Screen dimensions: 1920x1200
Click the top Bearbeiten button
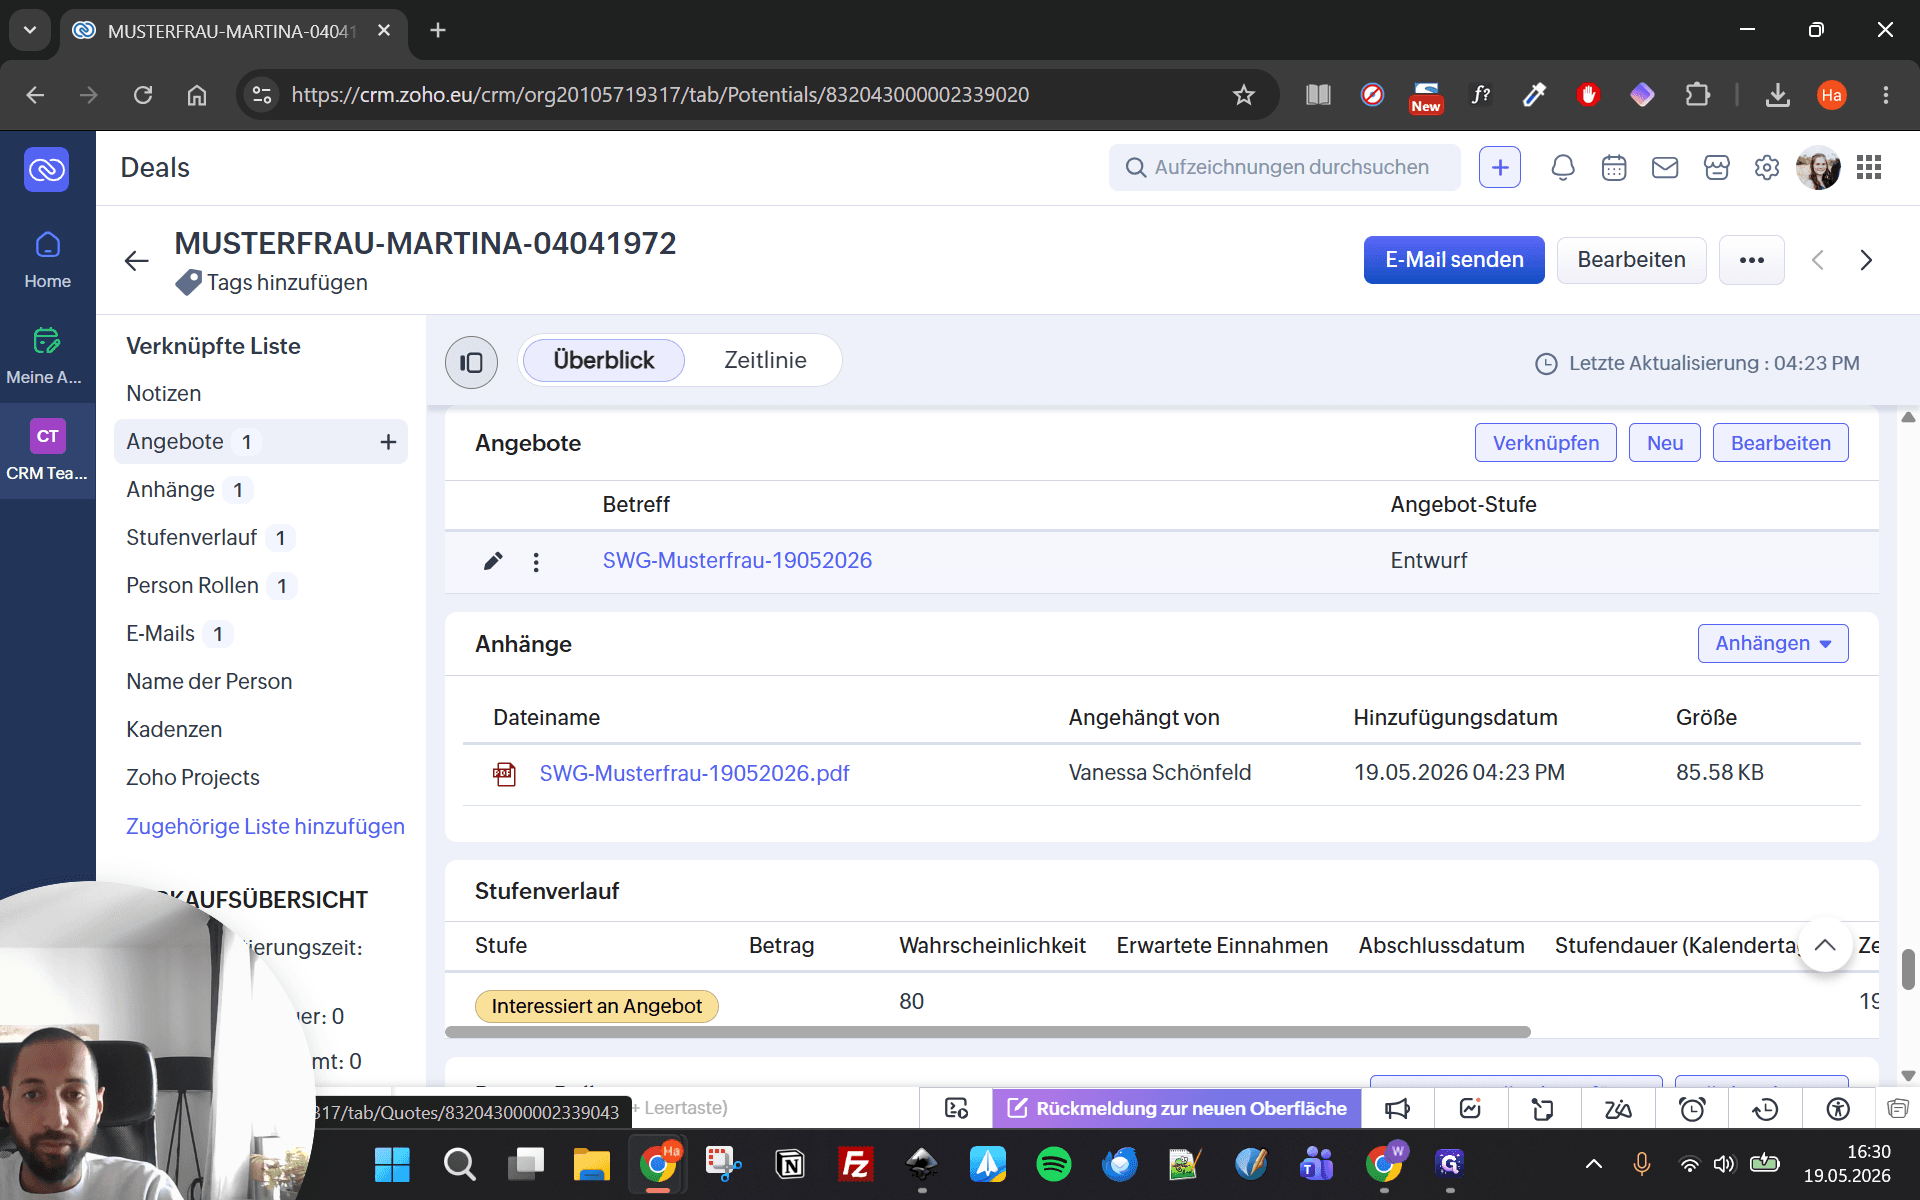click(1631, 260)
